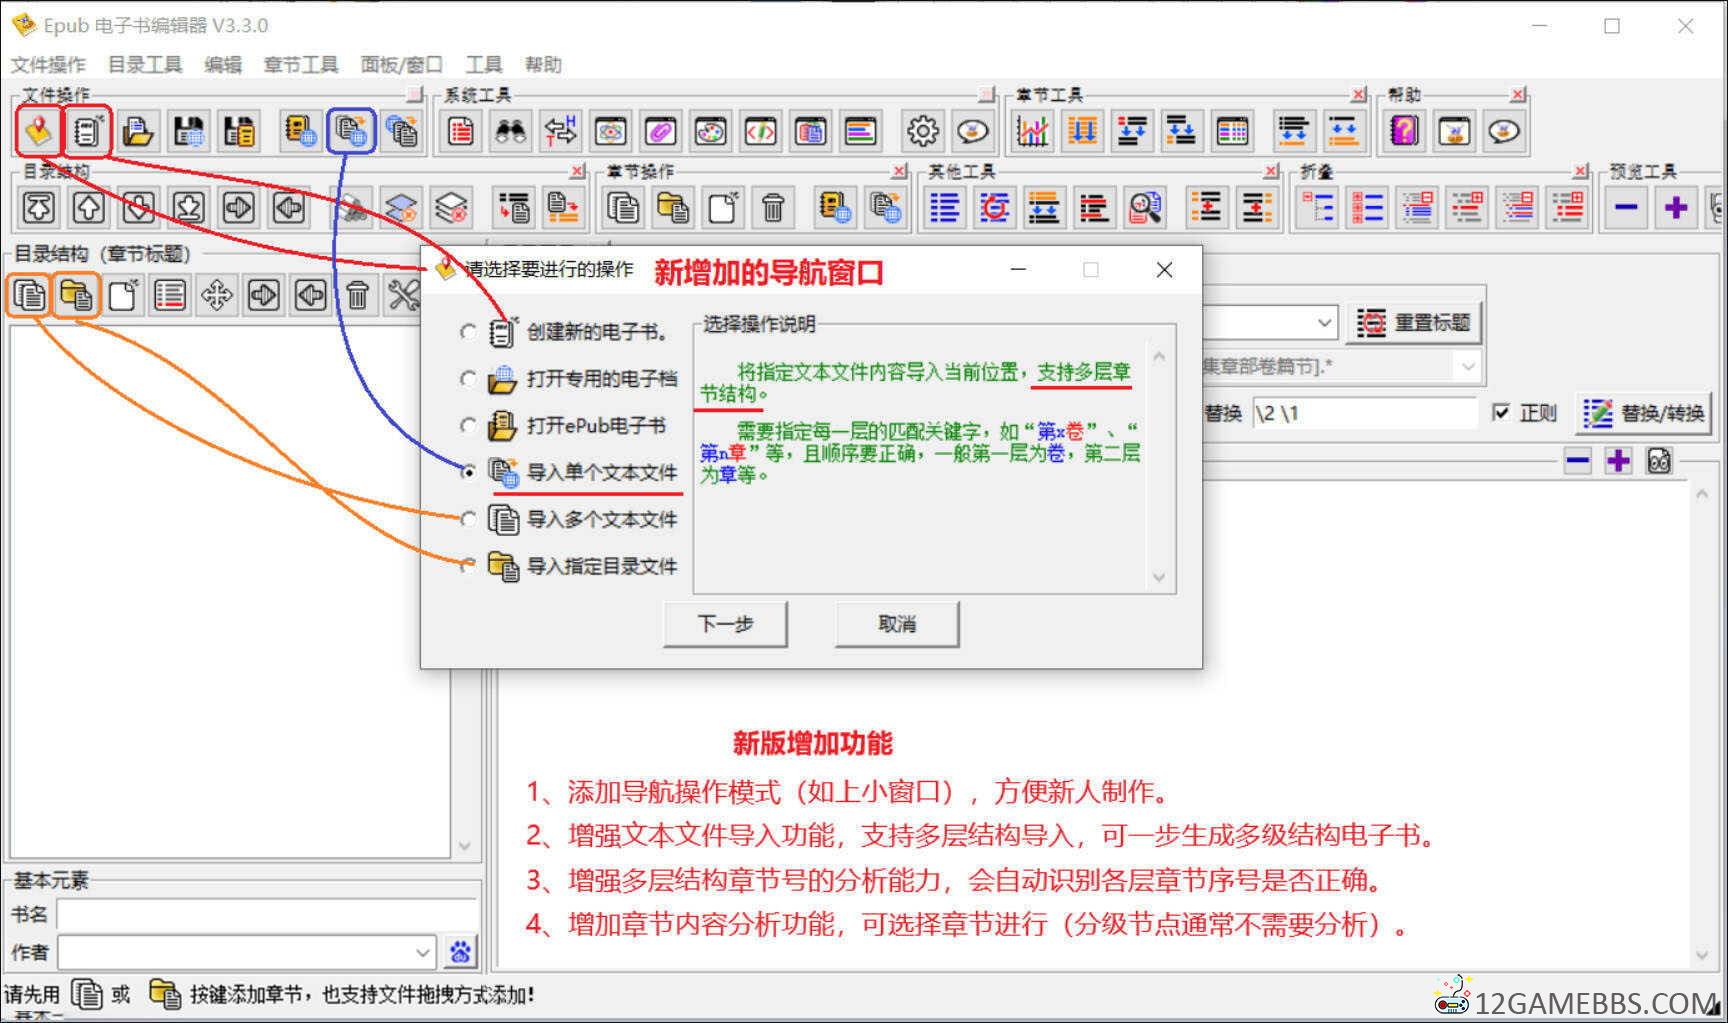
Task: Open the 目录工具 menu
Action: pyautogui.click(x=145, y=64)
